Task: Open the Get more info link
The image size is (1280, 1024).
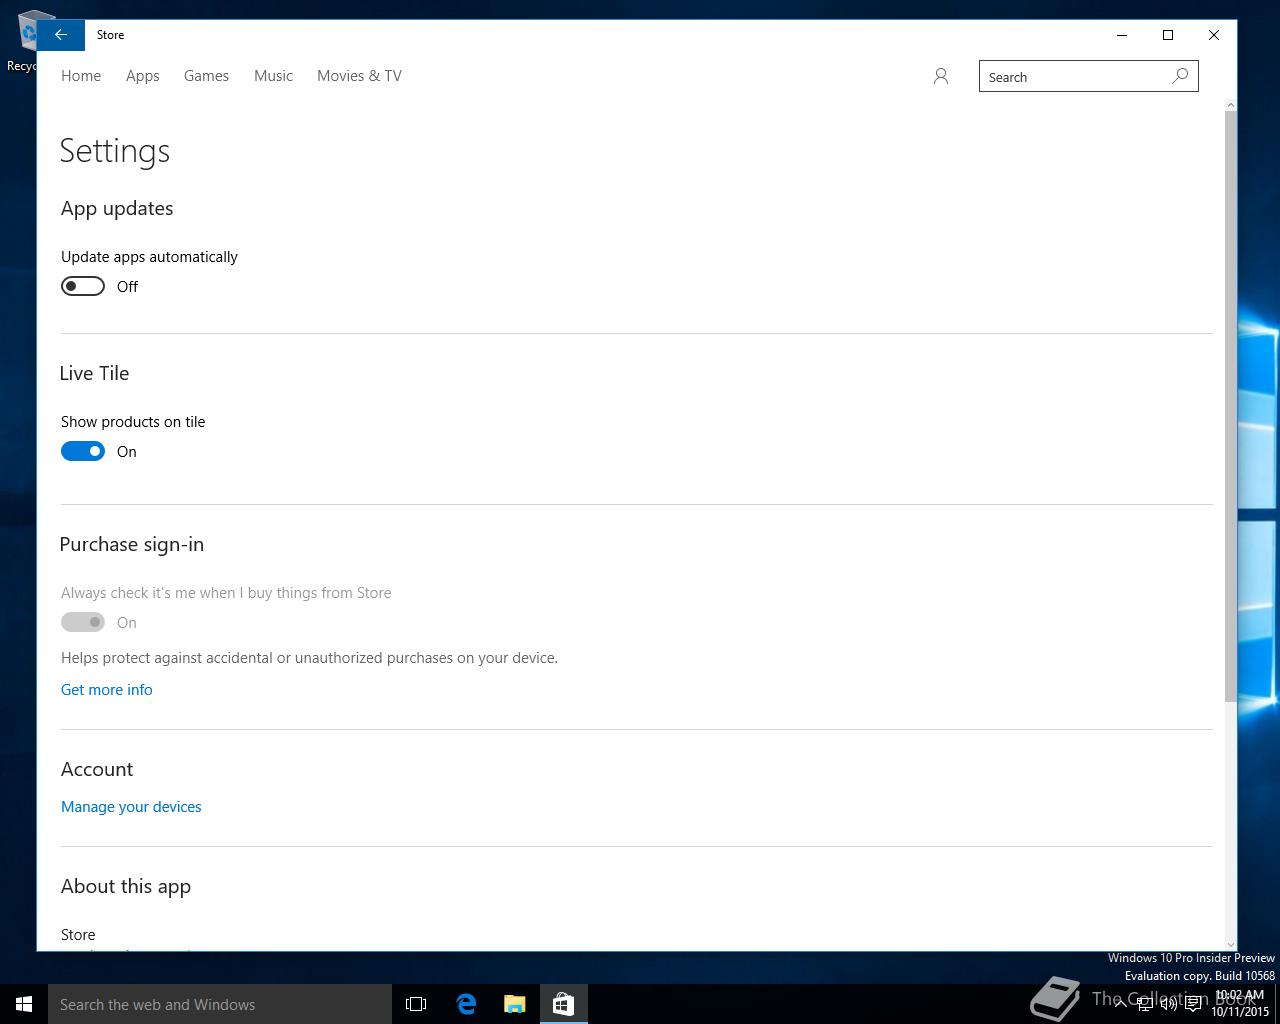Action: [107, 690]
